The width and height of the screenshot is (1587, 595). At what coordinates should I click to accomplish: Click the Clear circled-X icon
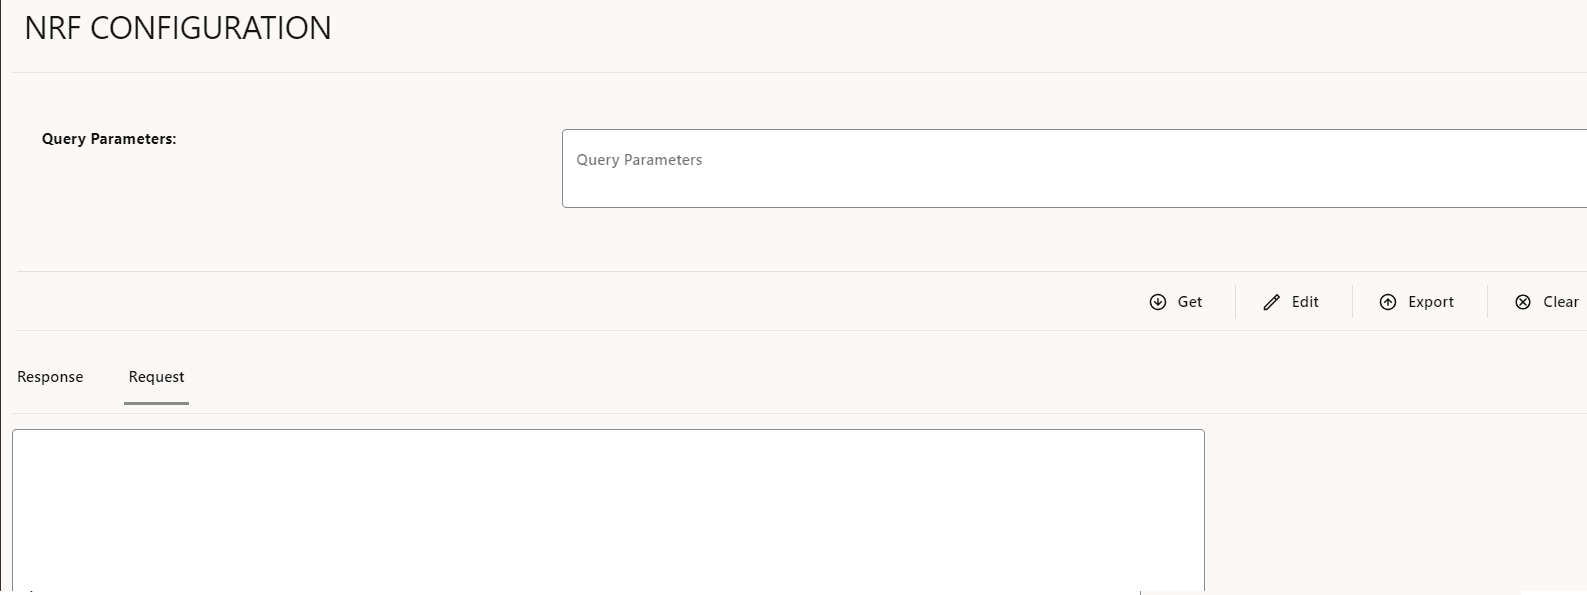(1523, 302)
